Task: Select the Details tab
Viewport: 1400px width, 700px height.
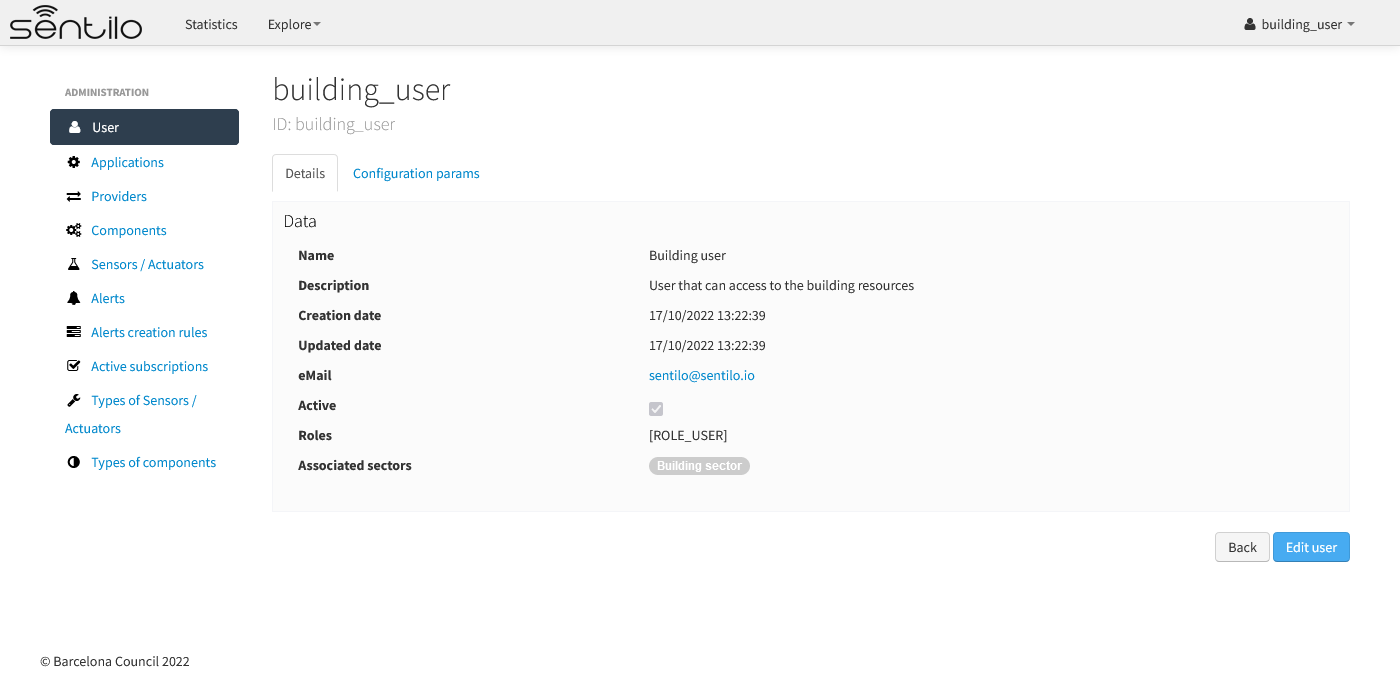Action: pos(305,173)
